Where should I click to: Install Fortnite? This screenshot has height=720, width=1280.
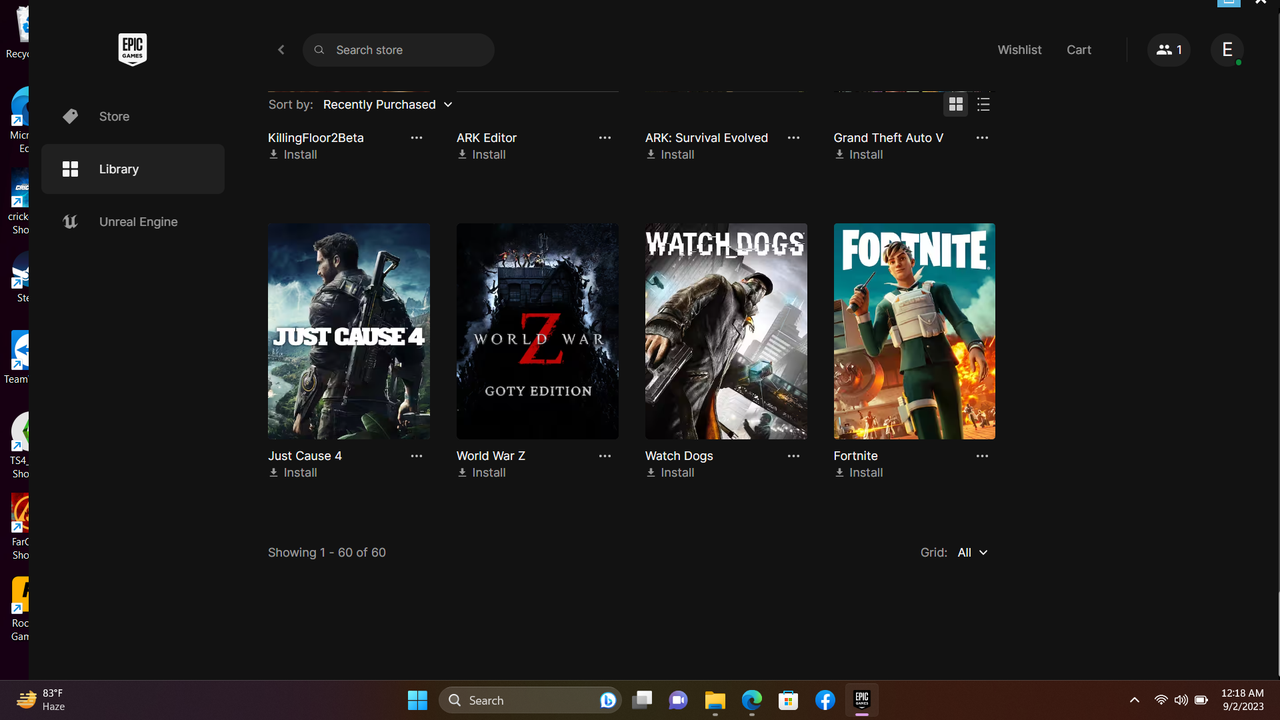coord(866,472)
